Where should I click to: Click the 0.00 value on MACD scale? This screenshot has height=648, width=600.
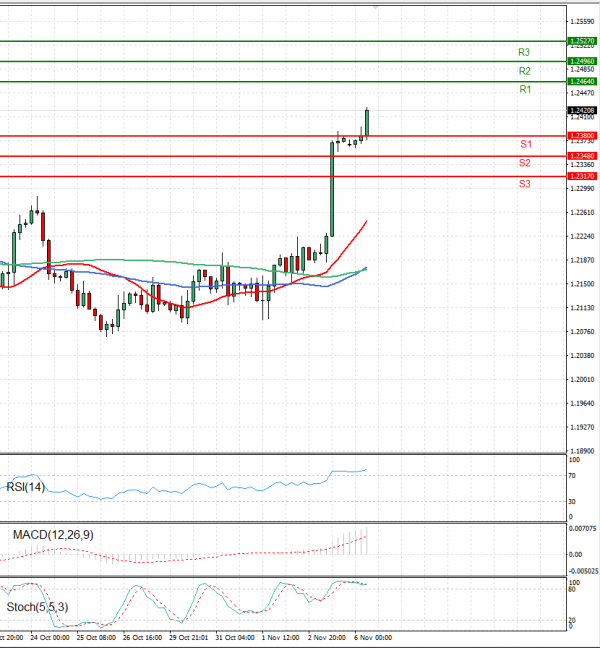[575, 555]
